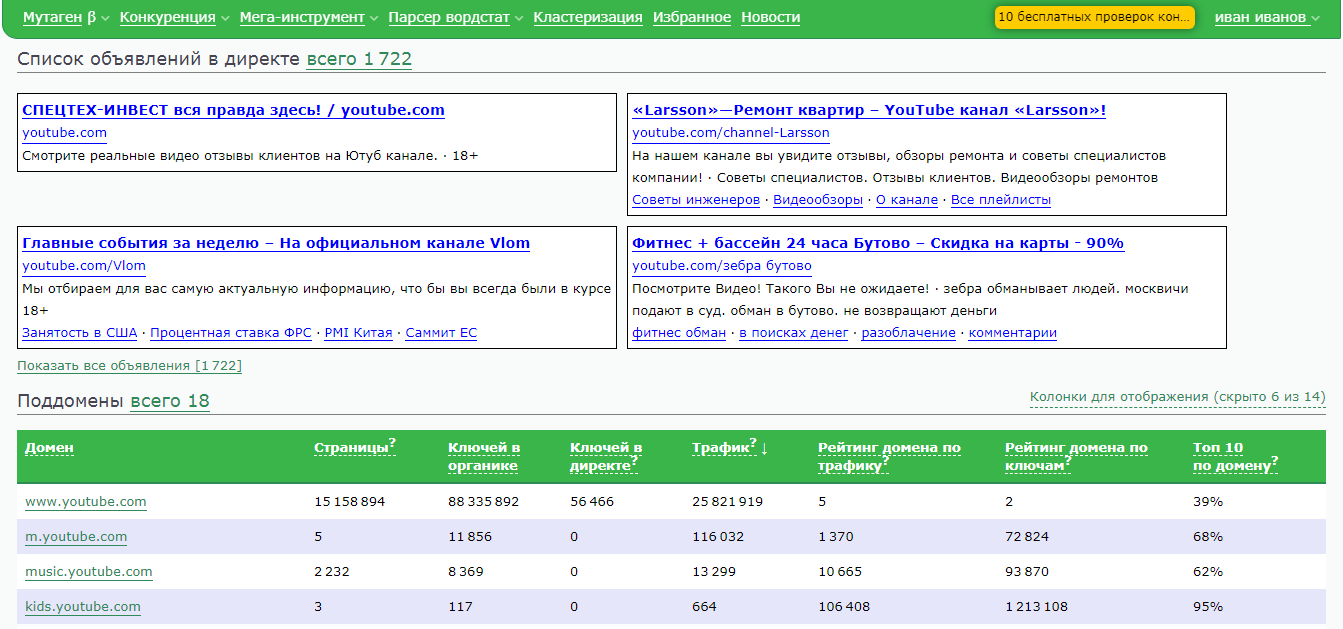The image size is (1343, 629).
Task: Click the youtube.com/Vlom URL
Action: pyautogui.click(x=84, y=266)
